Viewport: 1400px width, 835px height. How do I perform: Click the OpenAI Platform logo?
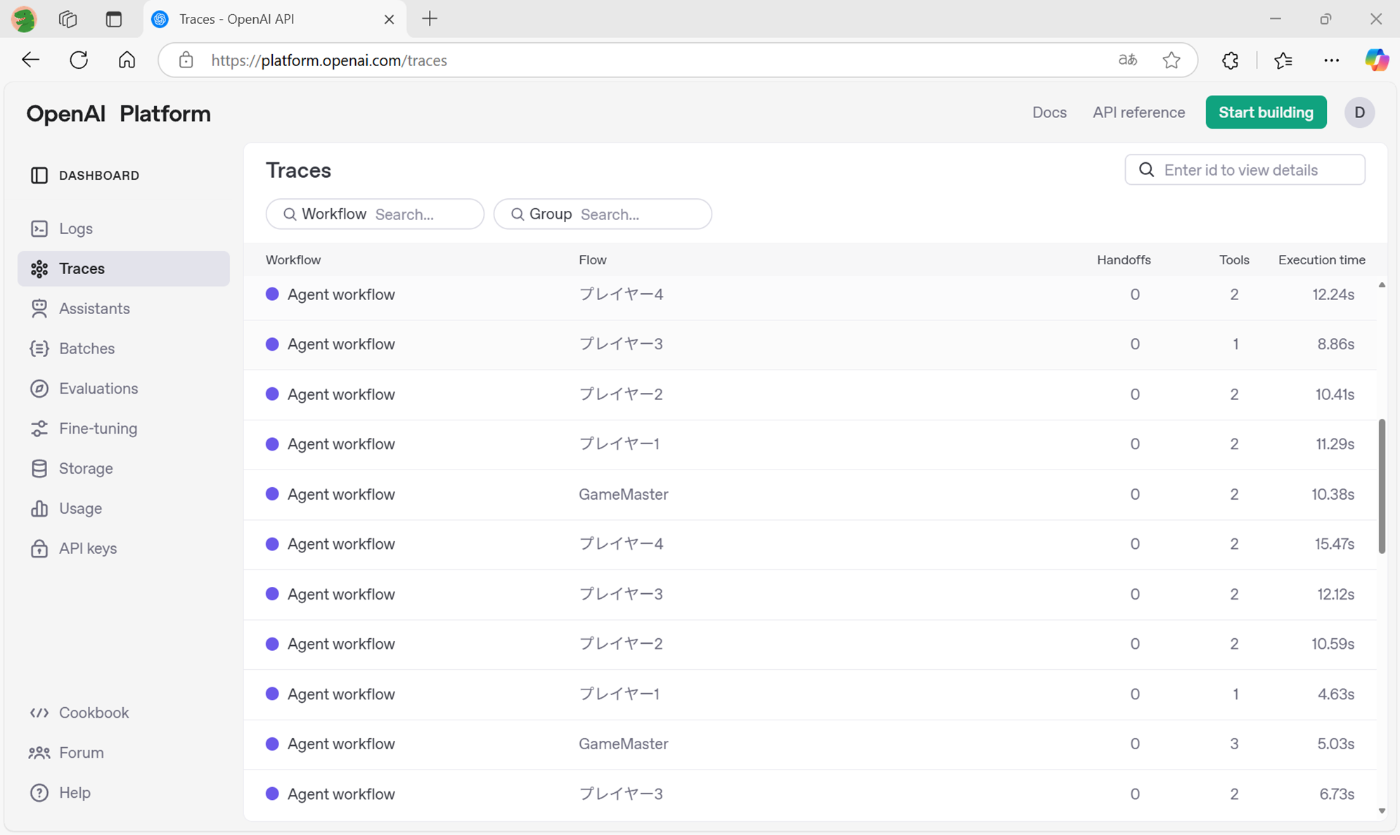(x=118, y=114)
